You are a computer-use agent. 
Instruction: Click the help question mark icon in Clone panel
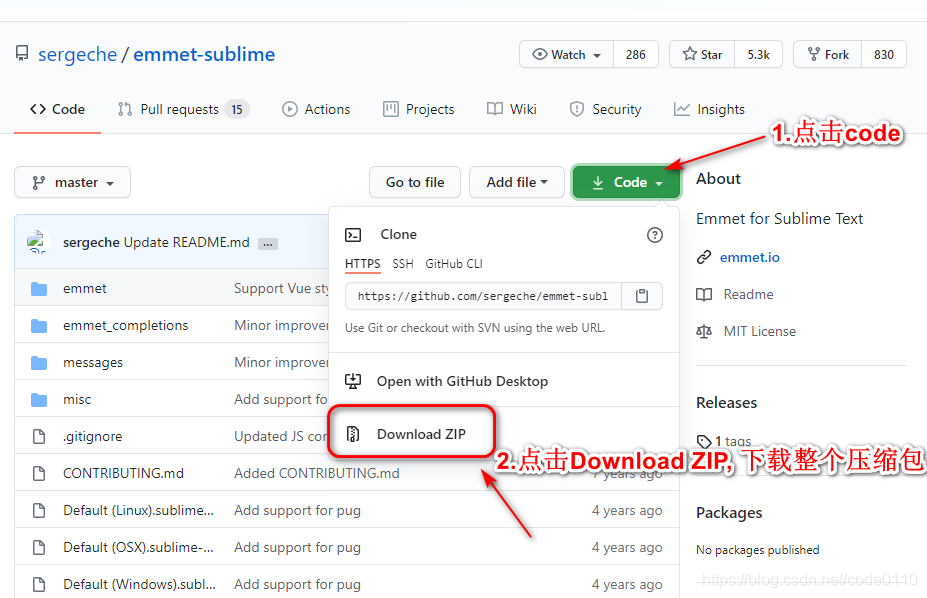pos(654,235)
